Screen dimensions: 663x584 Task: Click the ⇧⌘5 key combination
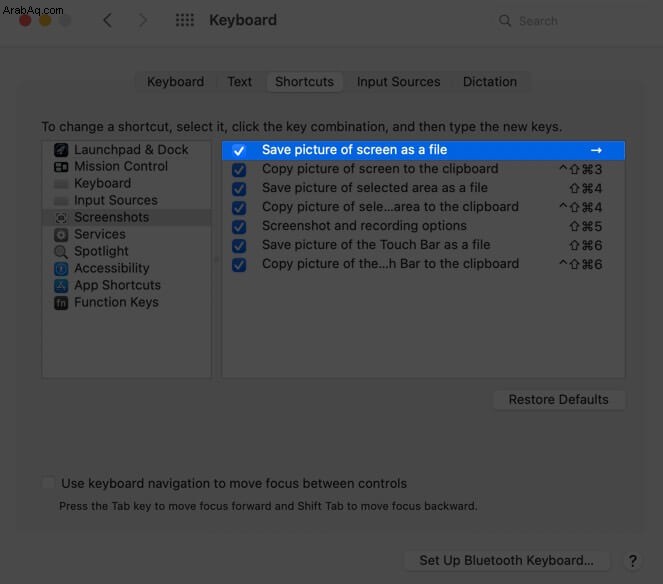[x=586, y=227]
